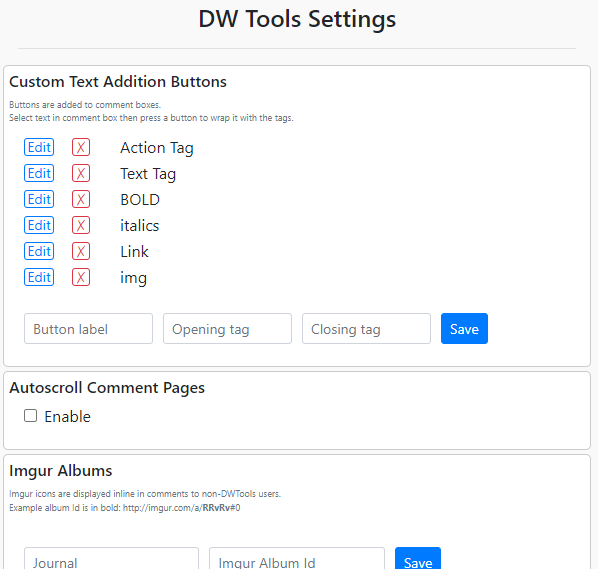Edit the italics button settings
The image size is (598, 569).
point(39,225)
